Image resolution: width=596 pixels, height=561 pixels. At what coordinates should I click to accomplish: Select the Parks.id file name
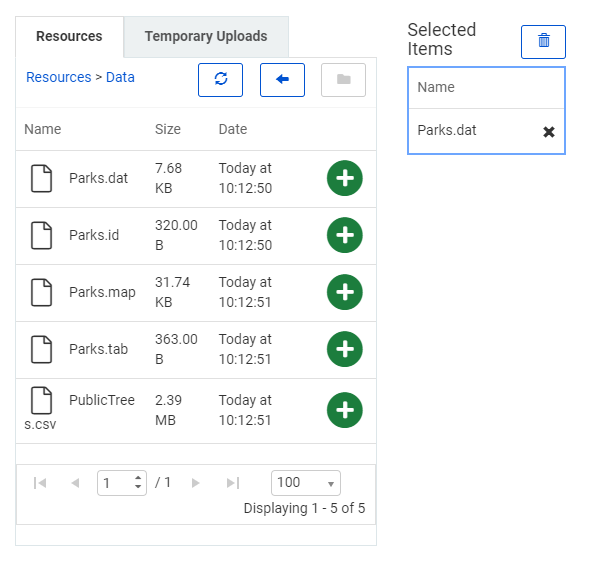click(94, 235)
